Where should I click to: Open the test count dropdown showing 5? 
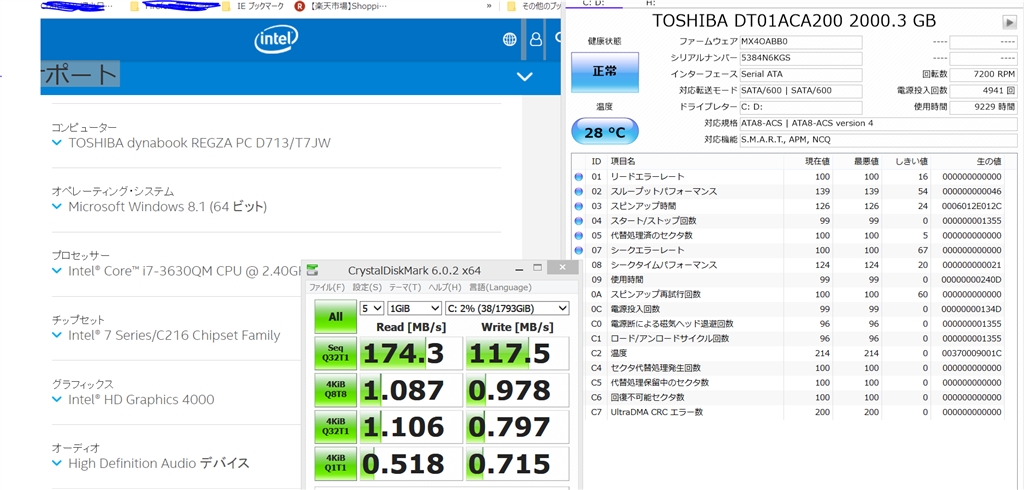tap(372, 308)
